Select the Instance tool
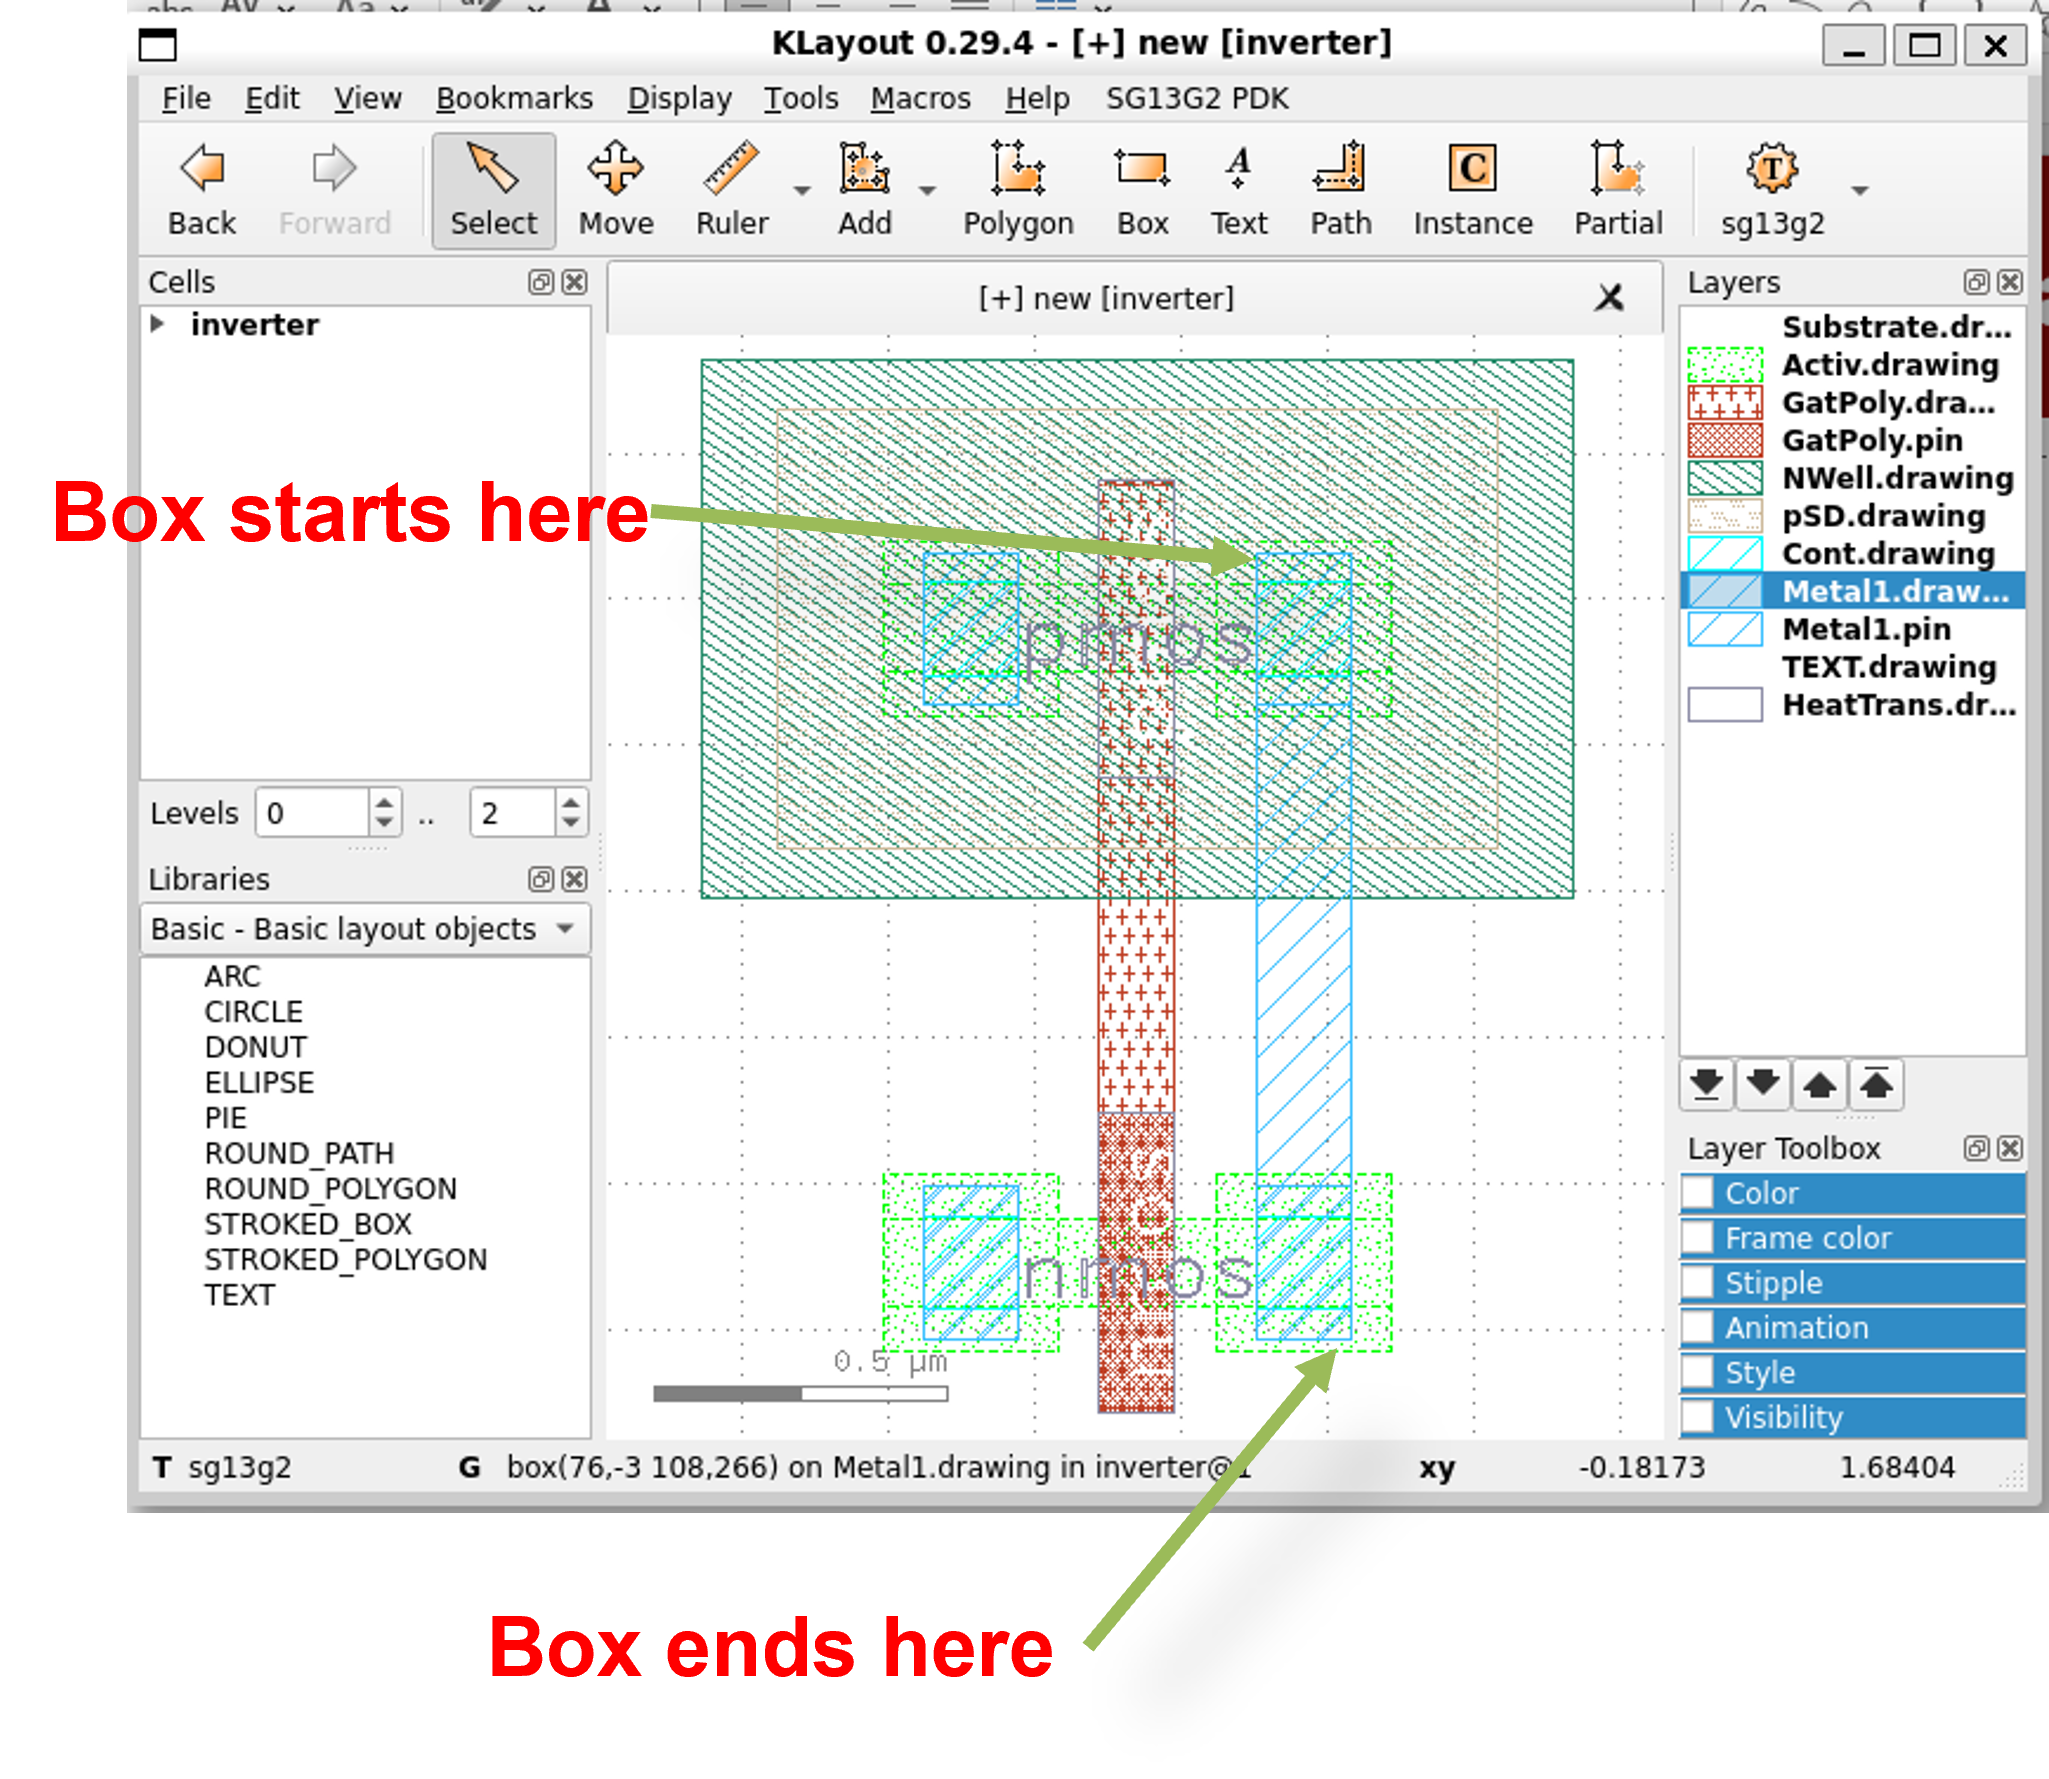This screenshot has width=2049, height=1779. 1472,190
